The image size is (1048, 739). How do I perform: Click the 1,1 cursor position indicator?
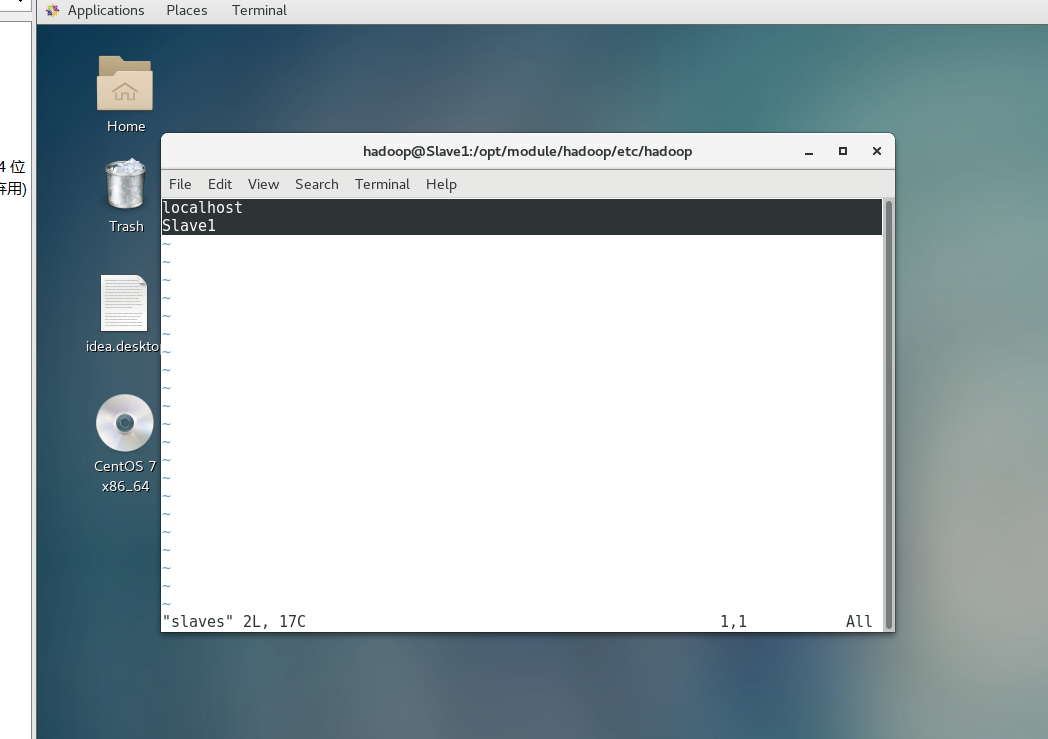(x=733, y=622)
